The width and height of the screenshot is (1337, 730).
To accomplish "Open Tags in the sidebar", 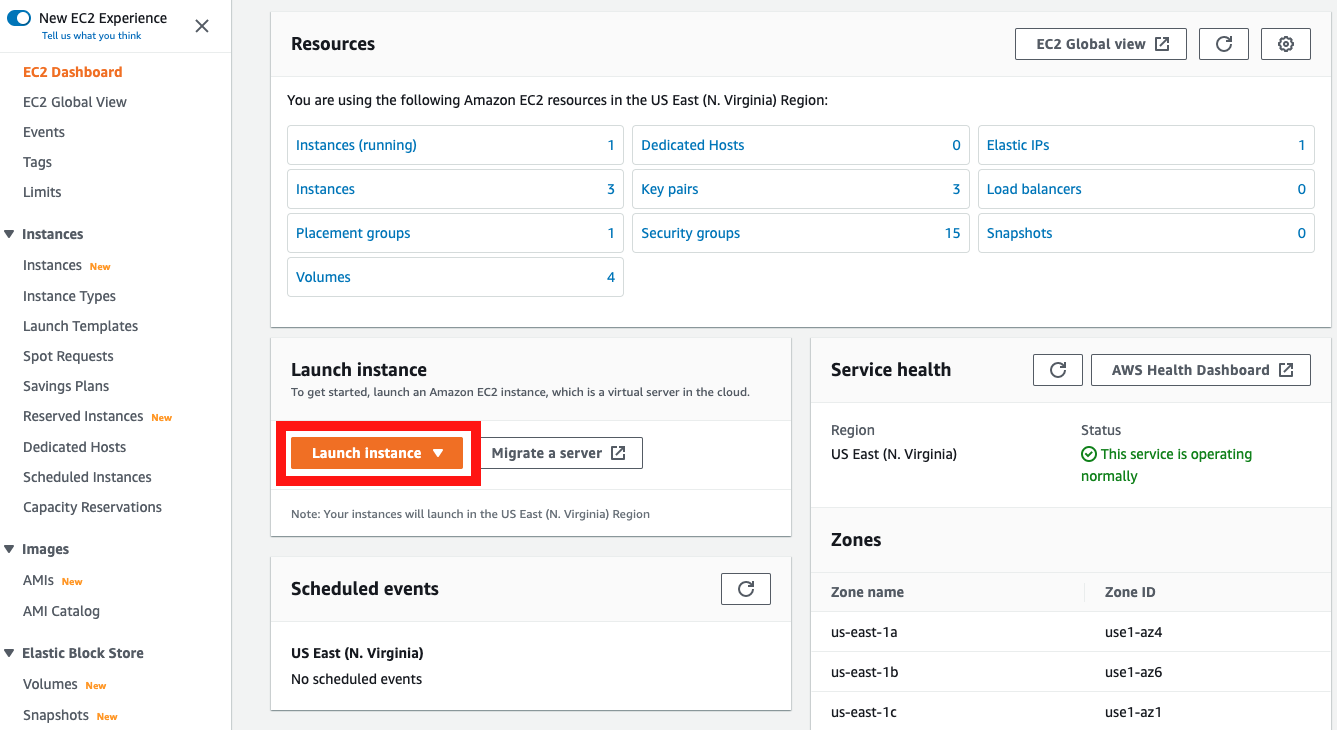I will (x=37, y=162).
